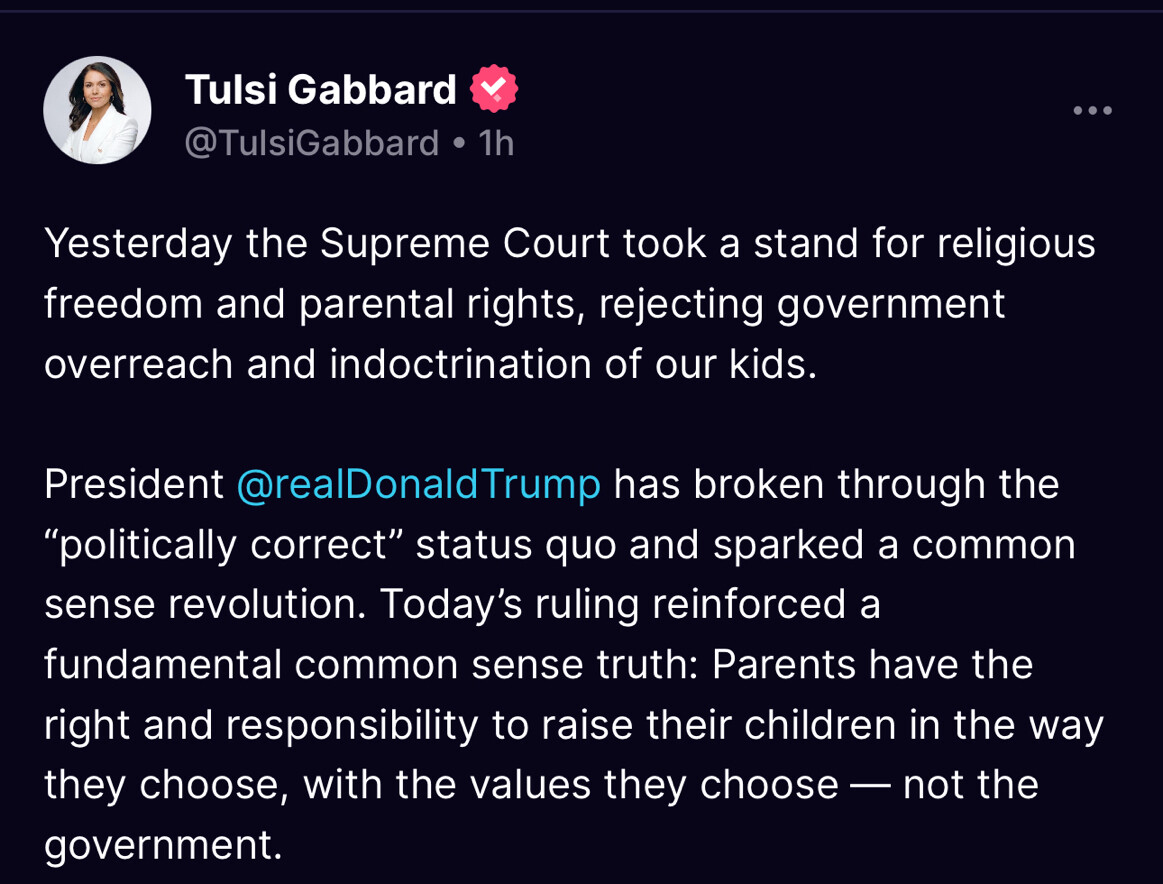Click the Tulsi Gabbard display name

320,90
